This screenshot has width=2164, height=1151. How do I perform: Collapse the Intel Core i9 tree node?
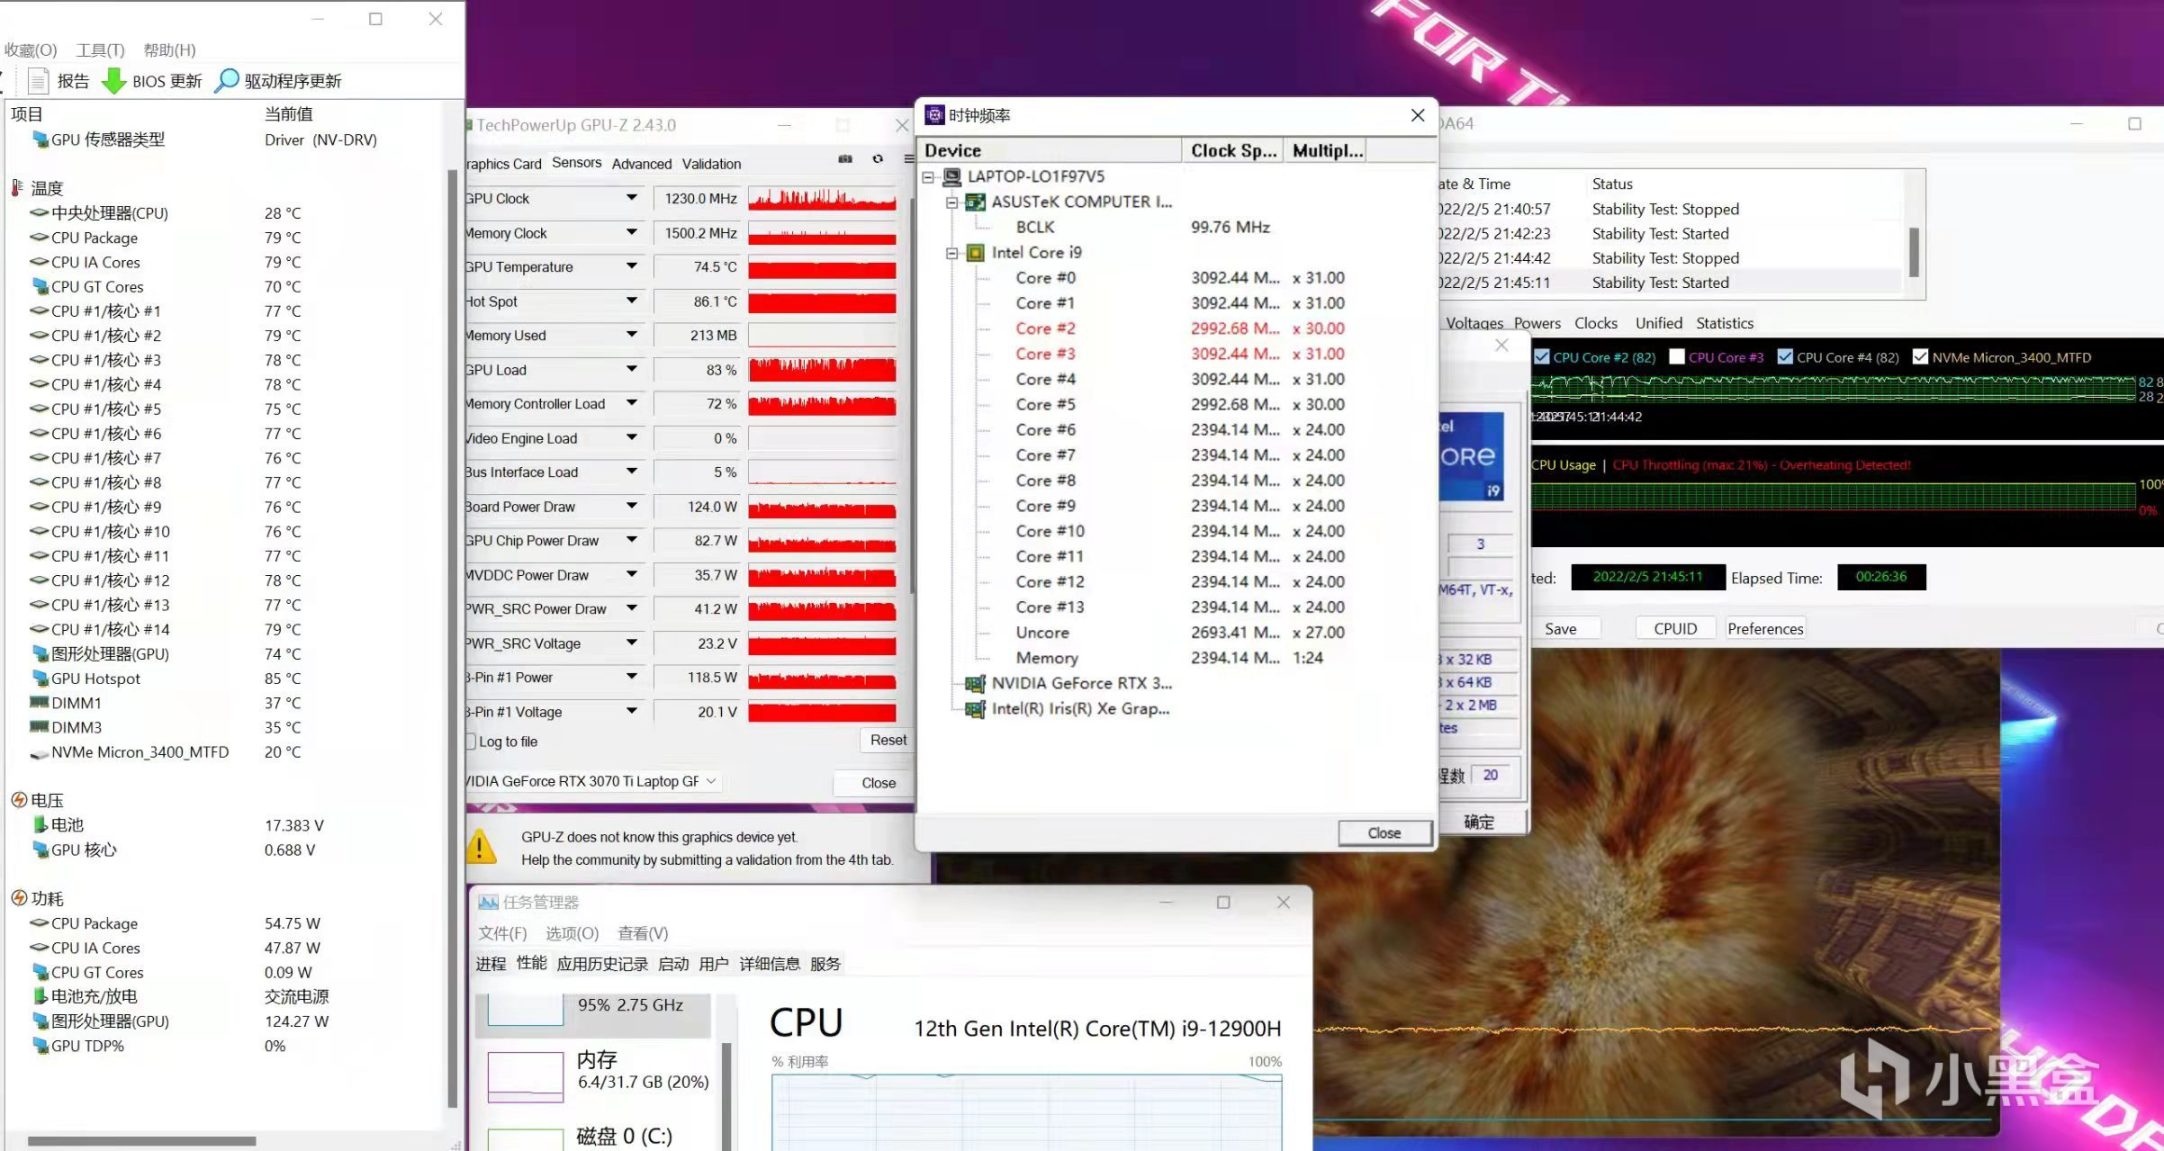click(952, 253)
